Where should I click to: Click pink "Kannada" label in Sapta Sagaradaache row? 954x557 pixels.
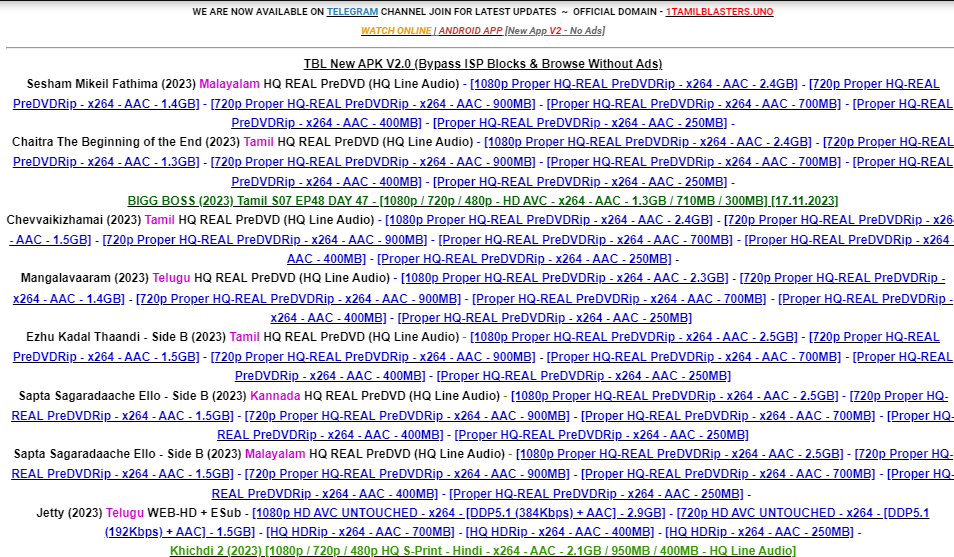point(275,396)
